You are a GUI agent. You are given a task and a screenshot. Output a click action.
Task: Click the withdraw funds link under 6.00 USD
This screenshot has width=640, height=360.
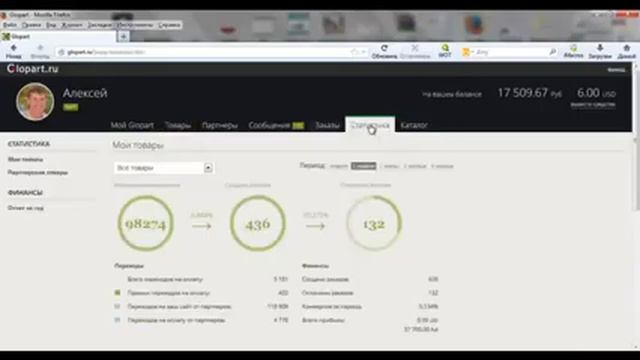(593, 104)
